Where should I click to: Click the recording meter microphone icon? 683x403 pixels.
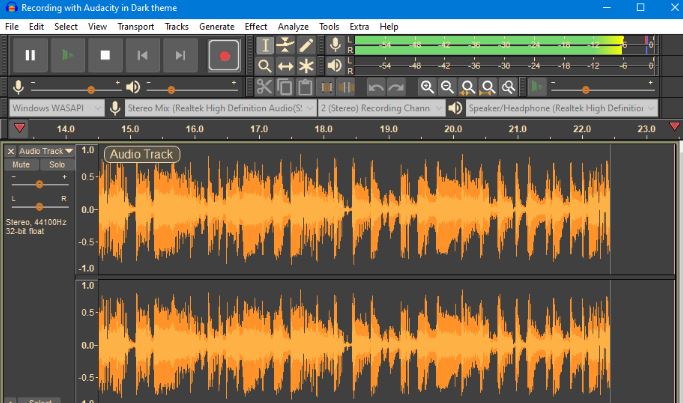335,45
